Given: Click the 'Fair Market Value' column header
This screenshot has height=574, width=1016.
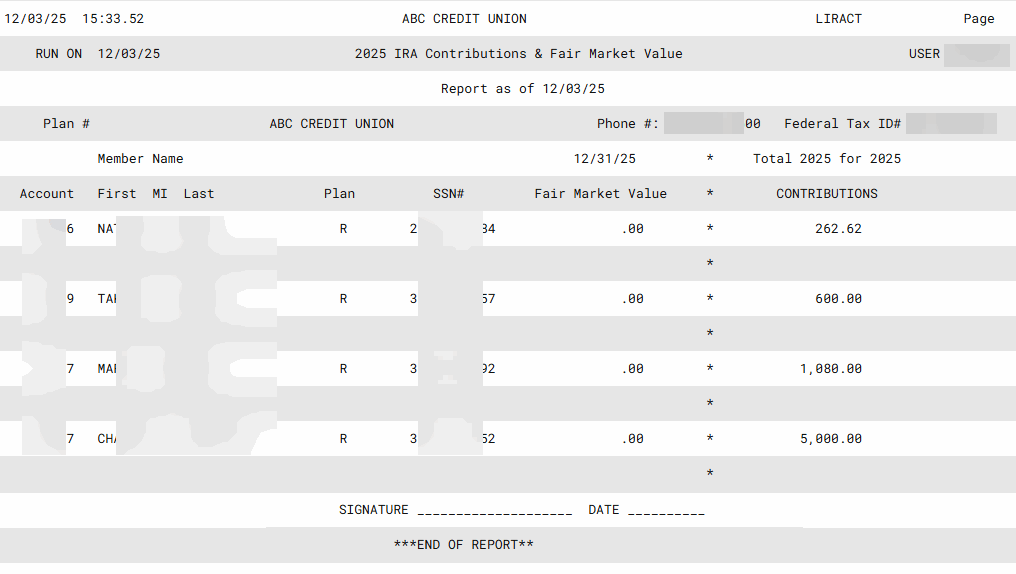Looking at the screenshot, I should [600, 194].
